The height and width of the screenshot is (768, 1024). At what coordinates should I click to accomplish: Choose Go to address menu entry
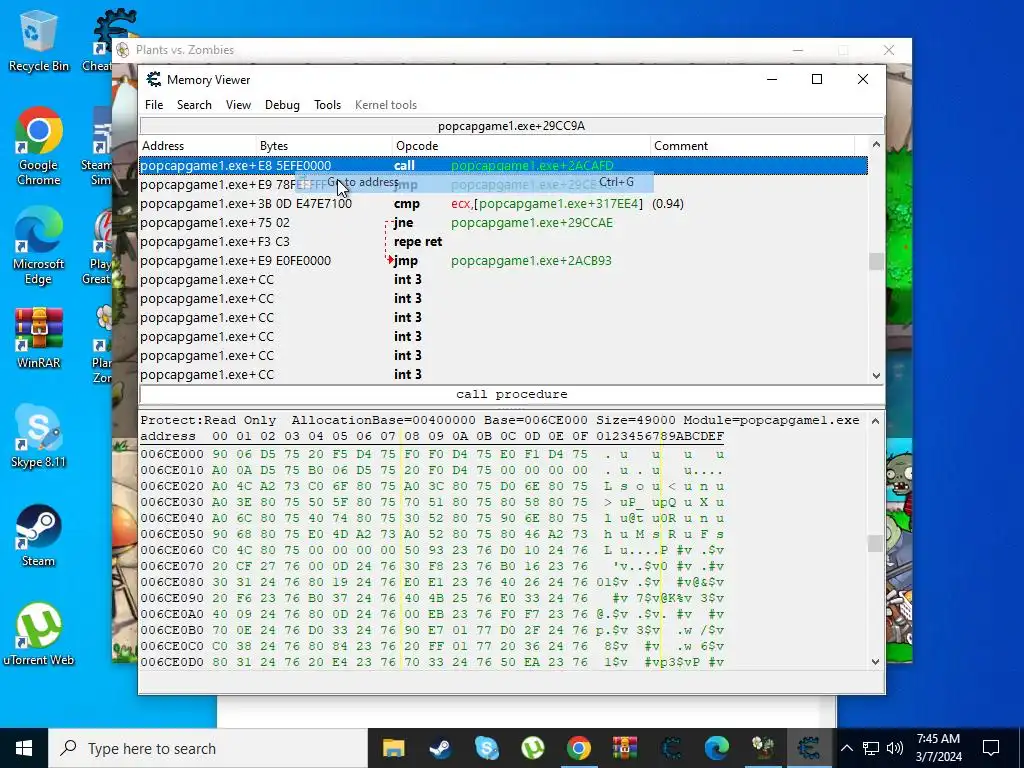tap(474, 182)
